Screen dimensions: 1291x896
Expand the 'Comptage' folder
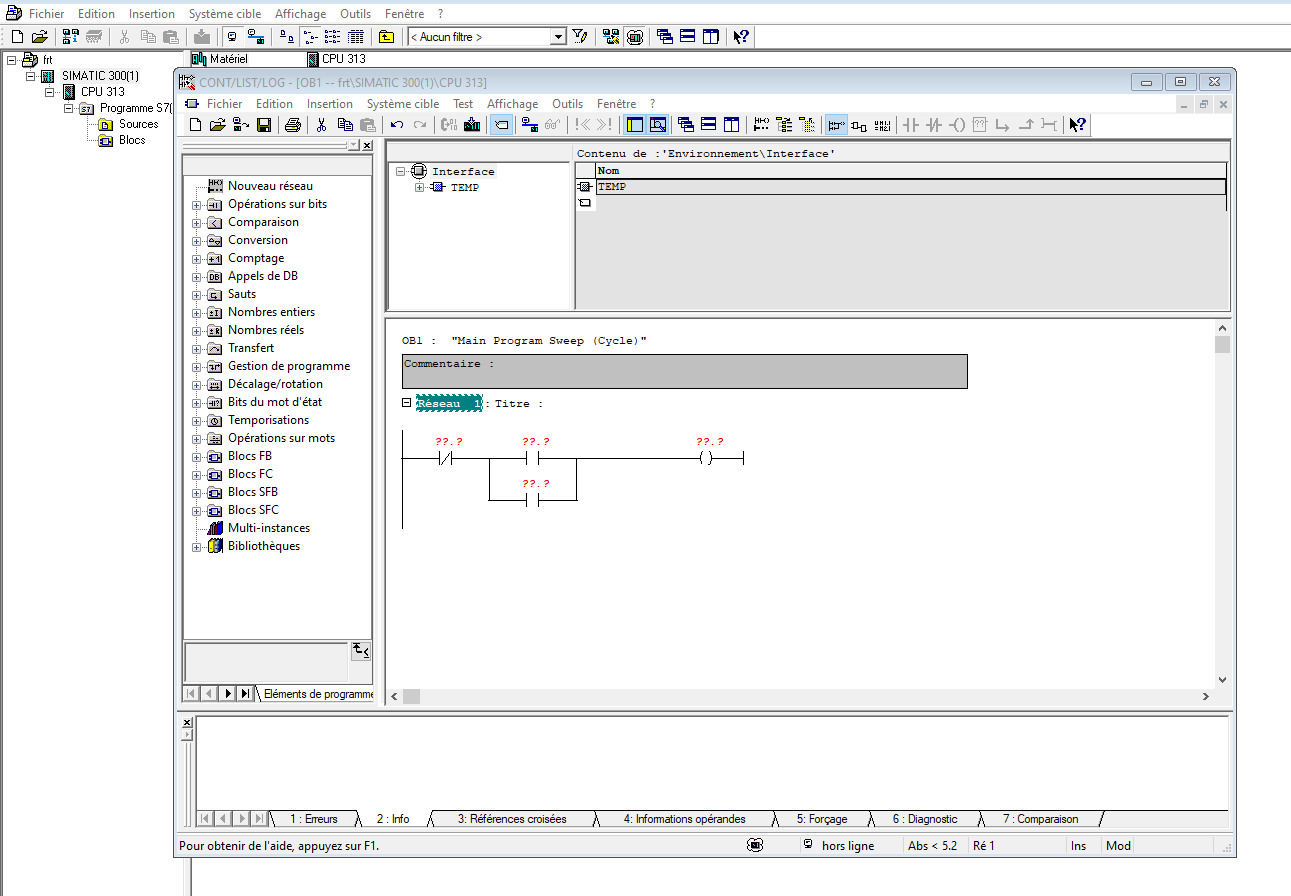pyautogui.click(x=197, y=259)
